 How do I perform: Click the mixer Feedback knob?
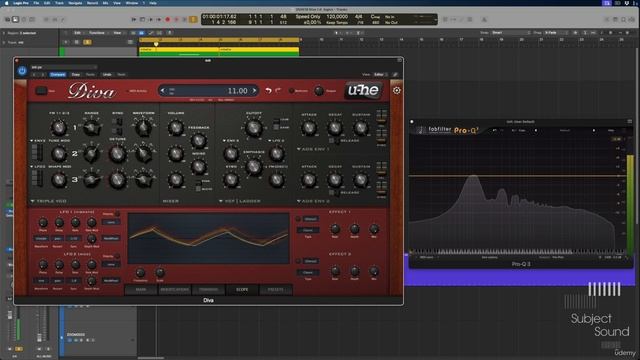point(199,140)
